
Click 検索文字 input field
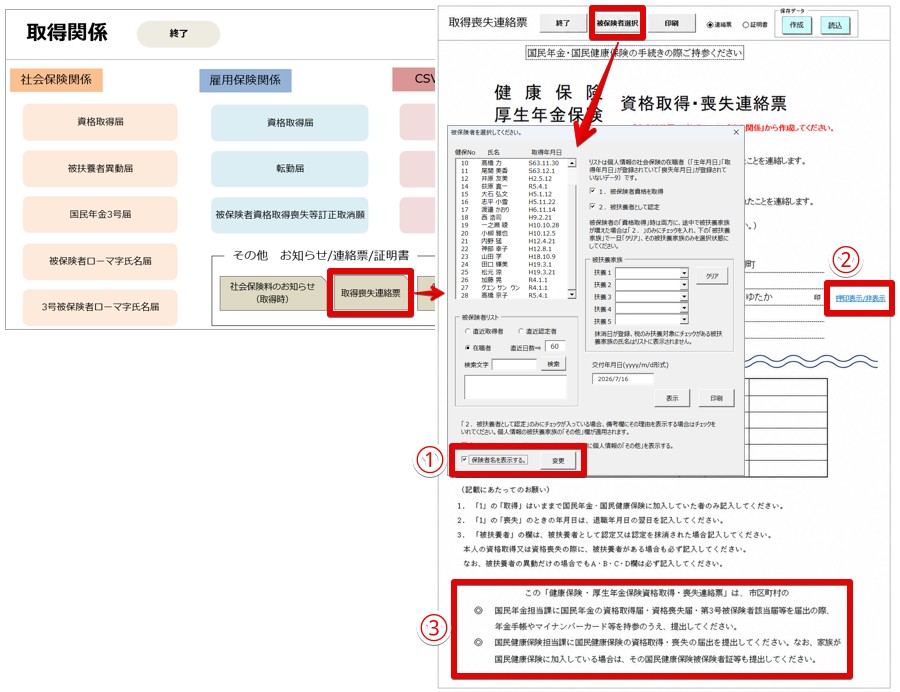514,365
